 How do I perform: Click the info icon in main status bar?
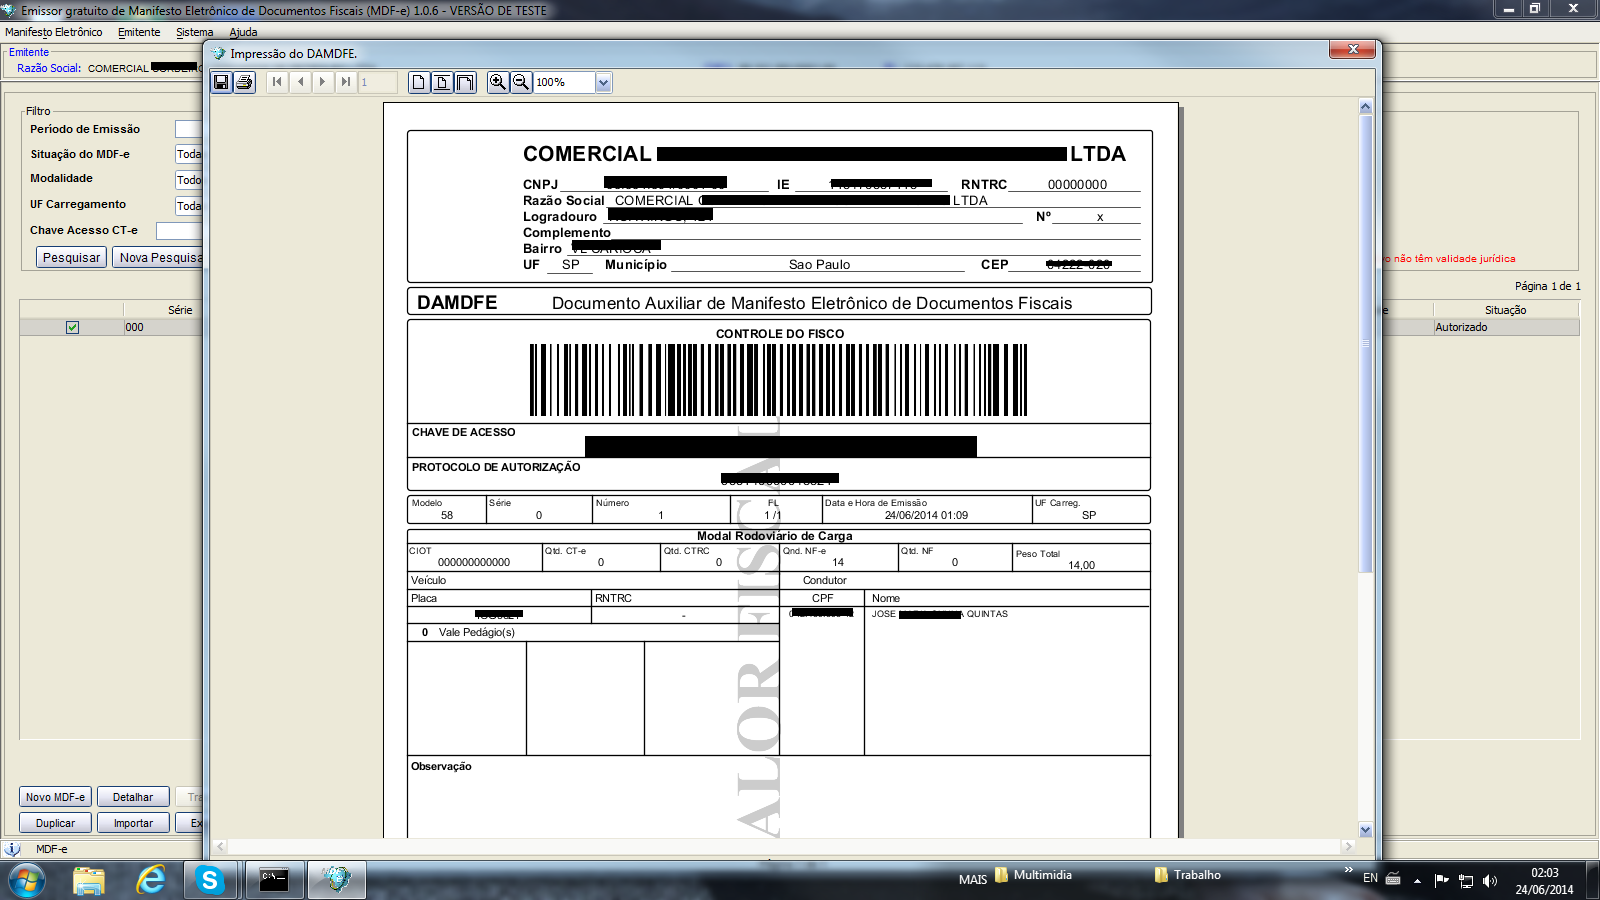click(x=12, y=849)
